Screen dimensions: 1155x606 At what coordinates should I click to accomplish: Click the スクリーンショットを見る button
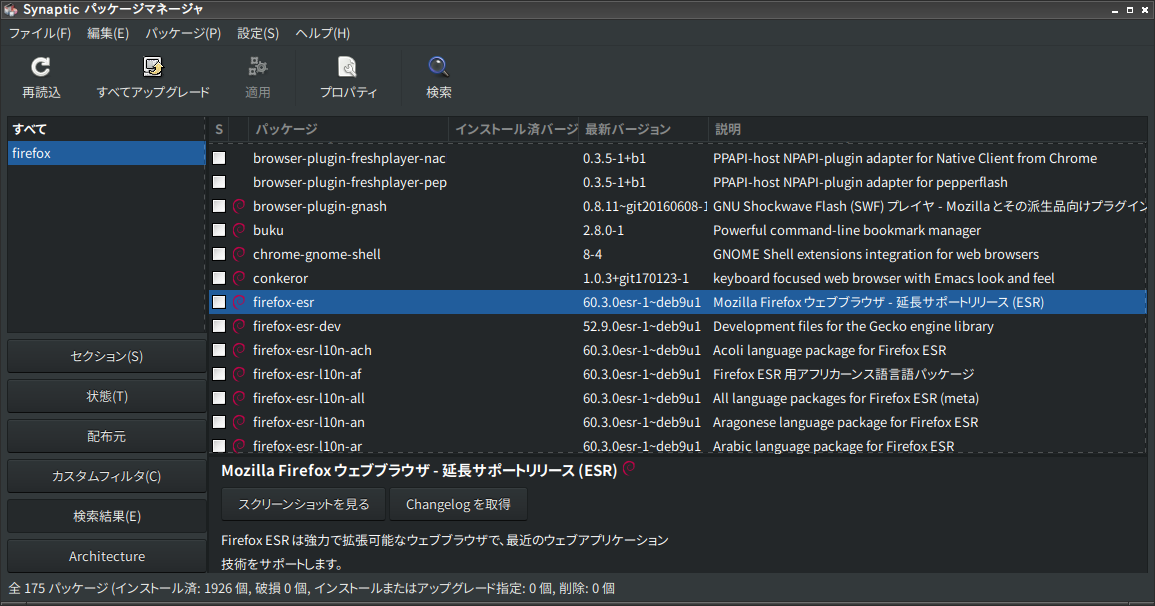303,504
